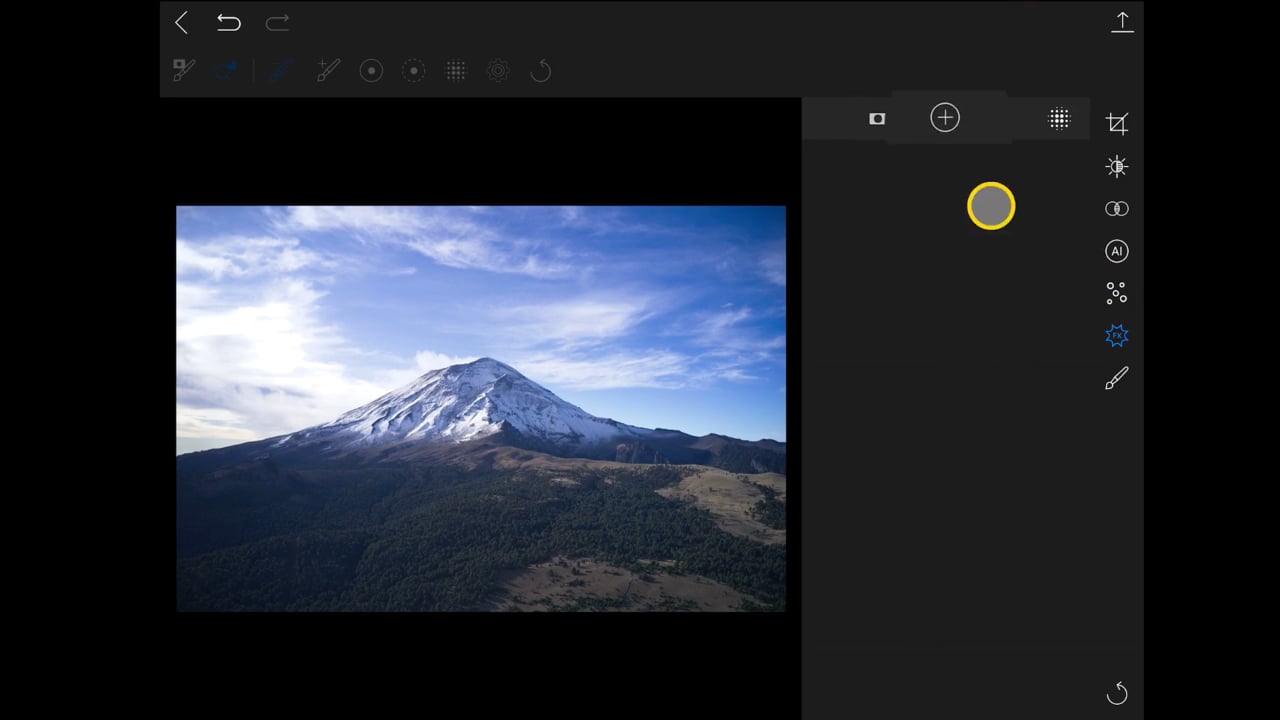Toggle the mask rectangle icon in panel
1280x720 pixels.
point(877,118)
